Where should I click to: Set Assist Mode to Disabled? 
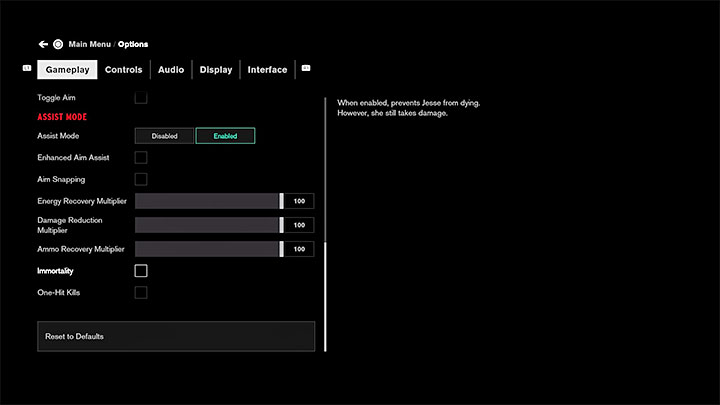coord(165,136)
